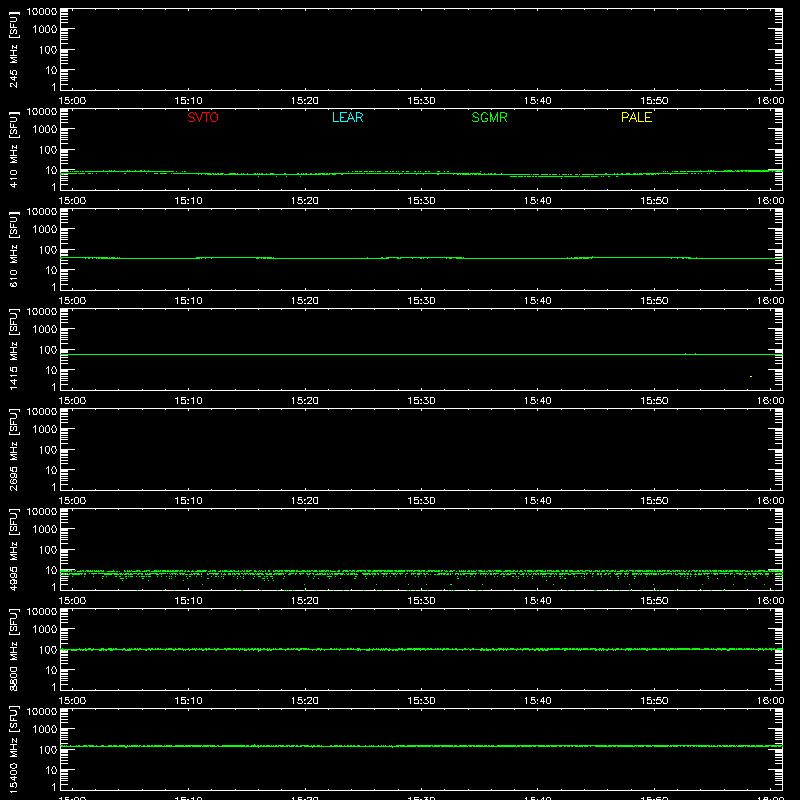Click the cyan LEAR station label
800x800 pixels.
tap(347, 117)
